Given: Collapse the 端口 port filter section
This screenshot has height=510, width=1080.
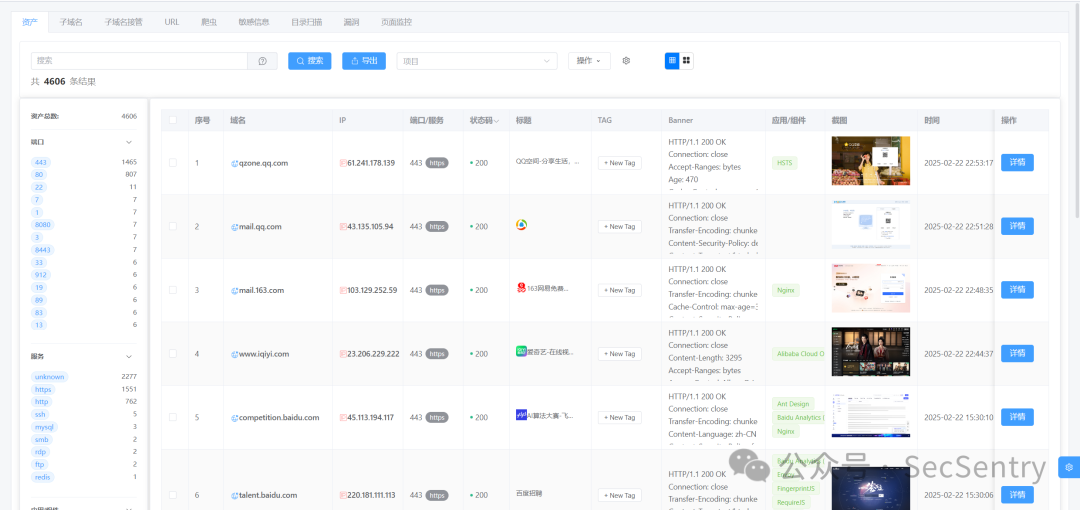Looking at the screenshot, I should pyautogui.click(x=128, y=142).
